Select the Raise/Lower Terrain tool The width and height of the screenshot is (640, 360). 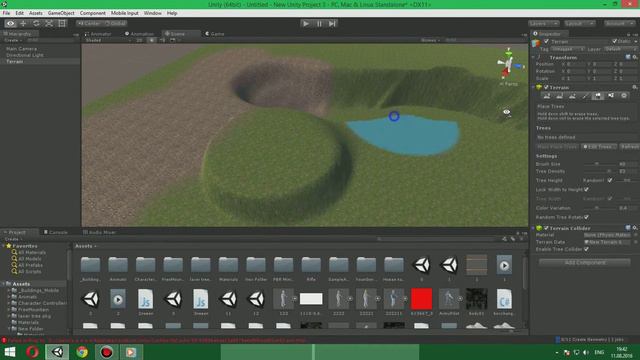click(x=547, y=96)
